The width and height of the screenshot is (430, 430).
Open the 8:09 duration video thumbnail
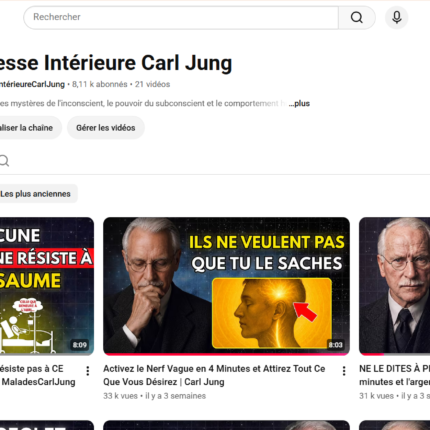point(47,286)
